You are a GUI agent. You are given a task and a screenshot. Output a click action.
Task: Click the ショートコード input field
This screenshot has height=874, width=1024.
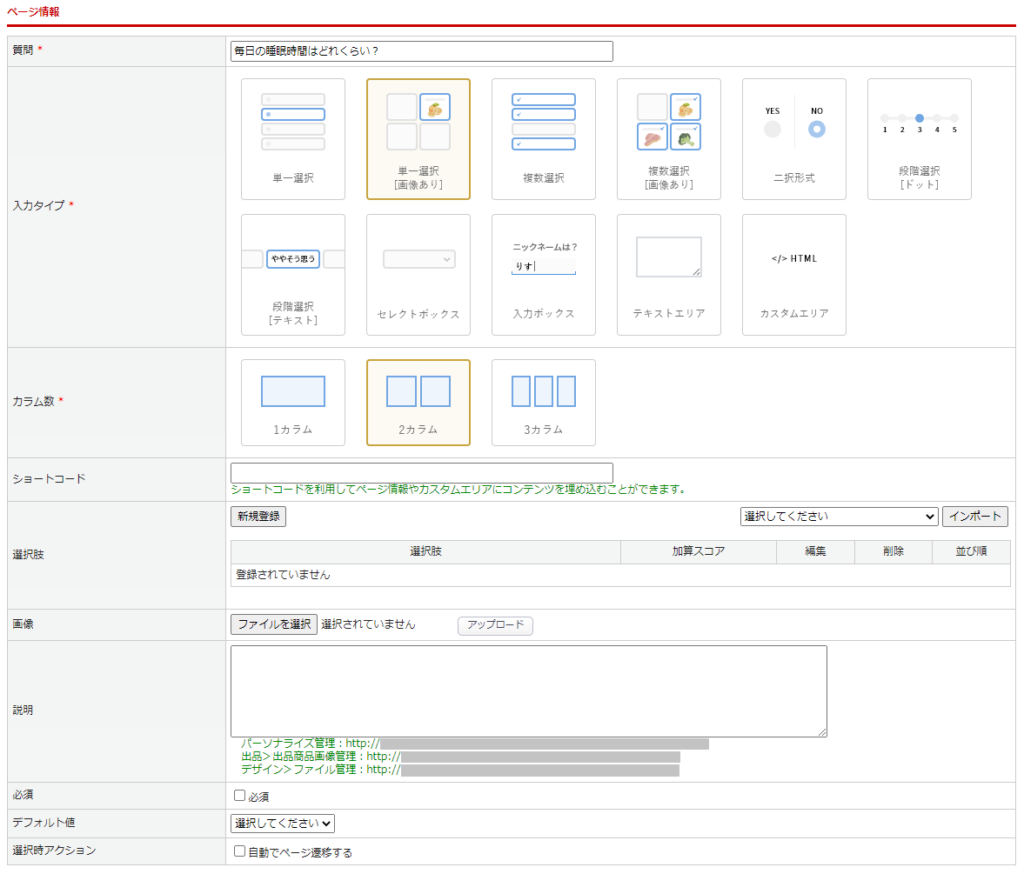pos(421,473)
